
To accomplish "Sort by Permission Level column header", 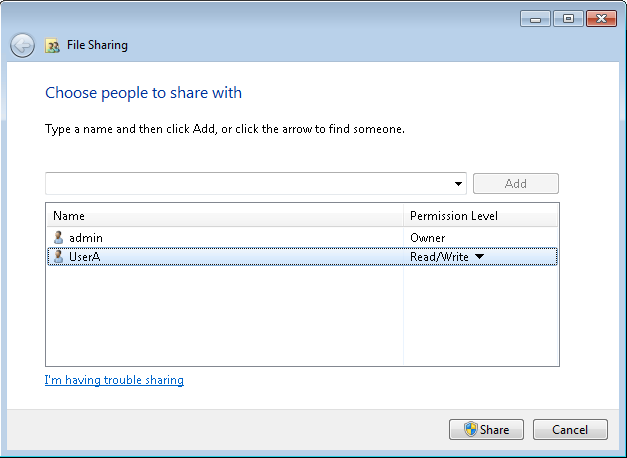I will coord(480,216).
